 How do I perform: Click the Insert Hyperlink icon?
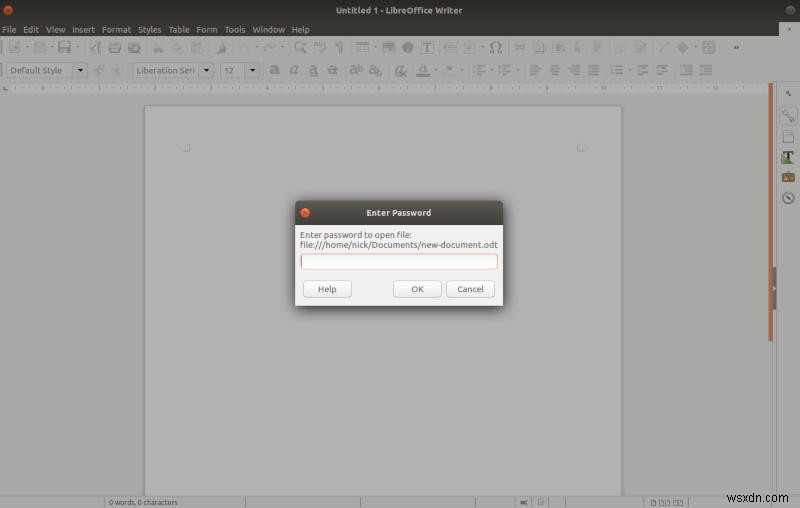tap(520, 47)
